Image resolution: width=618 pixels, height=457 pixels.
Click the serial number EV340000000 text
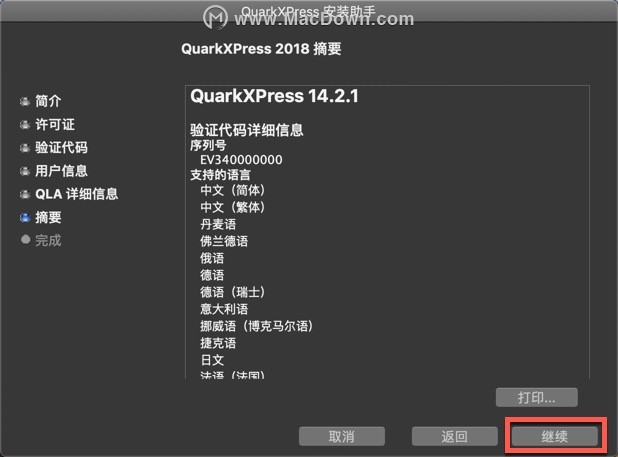click(x=241, y=160)
